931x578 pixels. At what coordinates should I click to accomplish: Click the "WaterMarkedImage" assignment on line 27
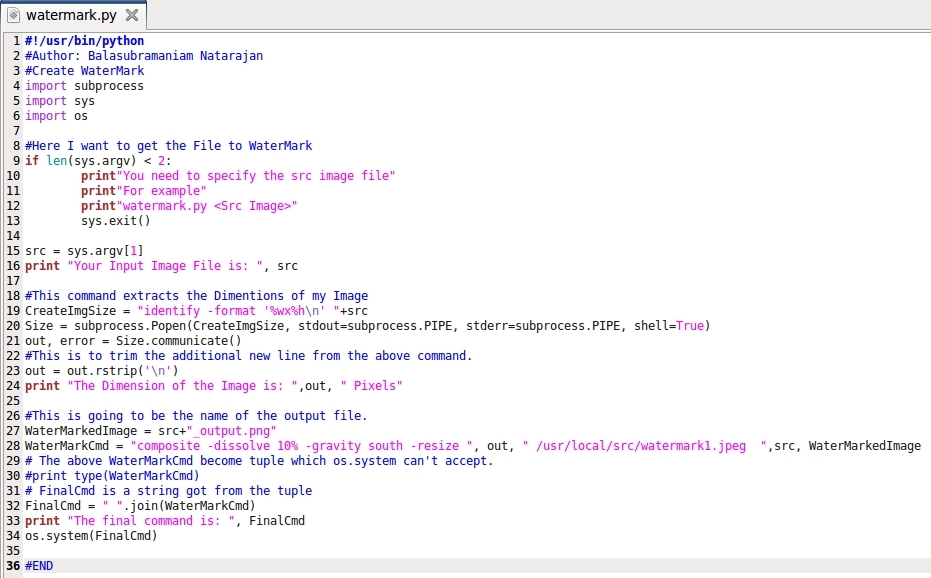tap(80, 431)
